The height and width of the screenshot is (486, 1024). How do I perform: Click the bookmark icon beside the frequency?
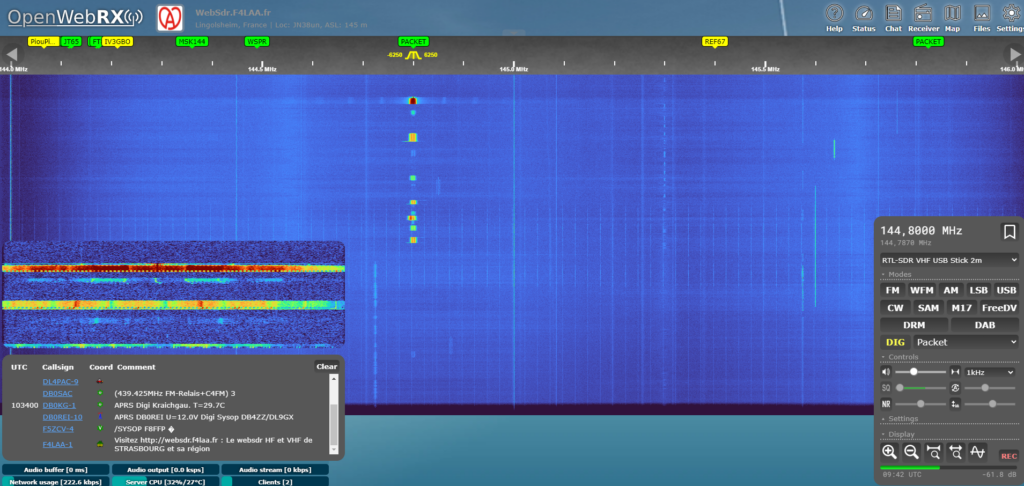[1009, 232]
